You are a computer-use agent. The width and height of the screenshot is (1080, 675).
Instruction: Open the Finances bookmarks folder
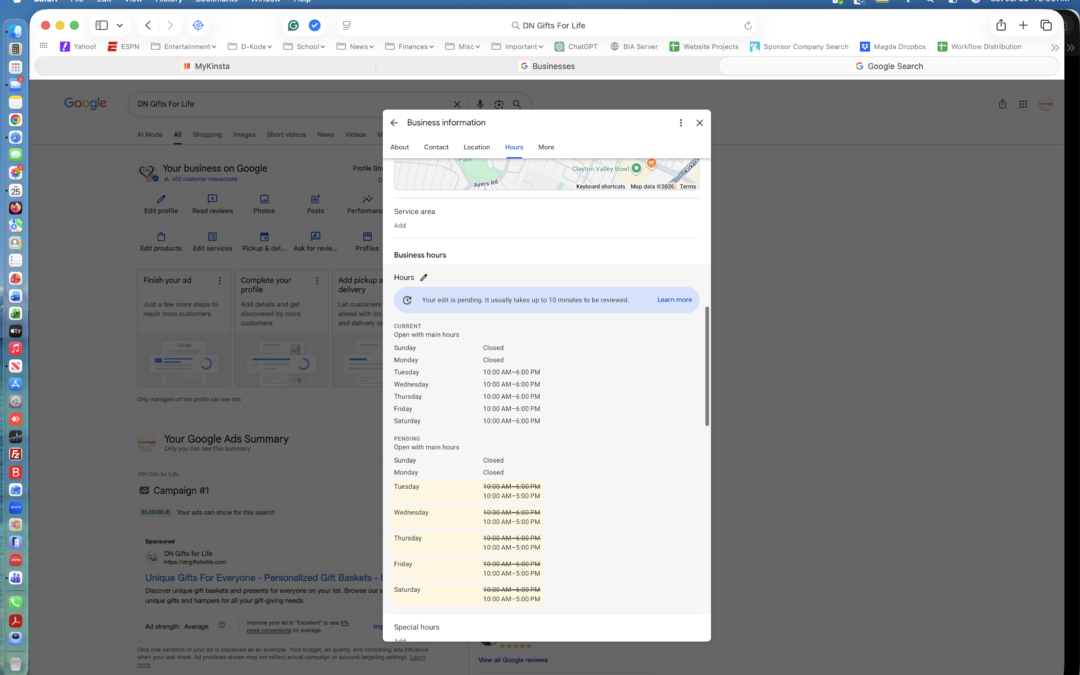(x=410, y=47)
